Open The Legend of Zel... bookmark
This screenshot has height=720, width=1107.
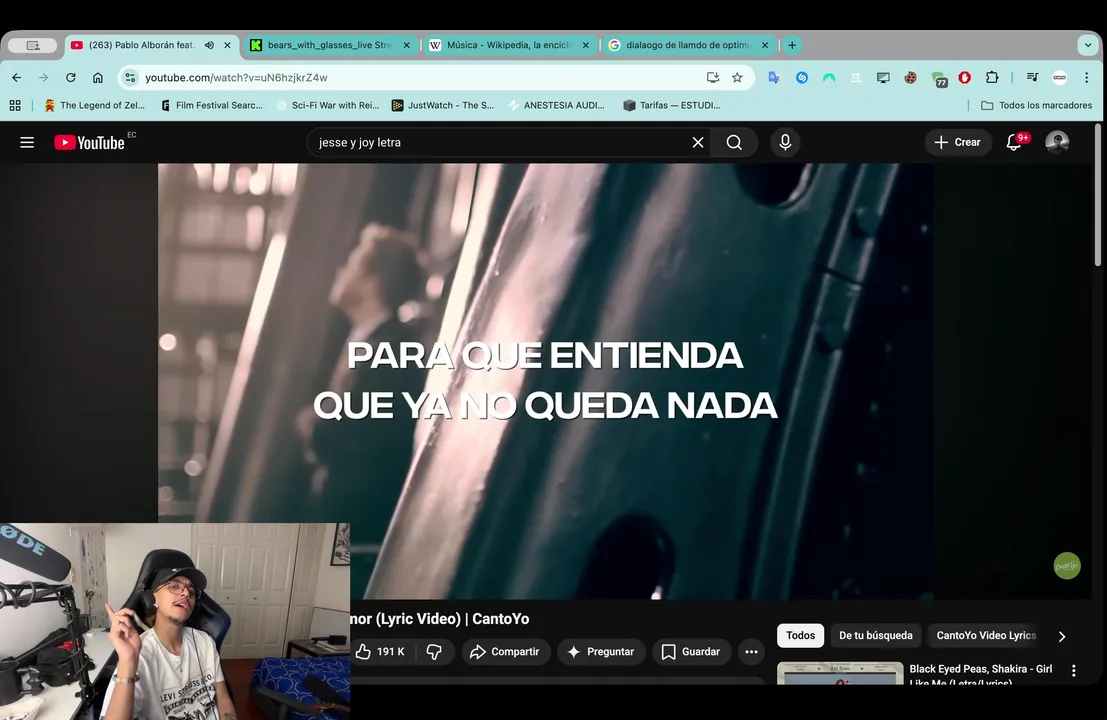(94, 105)
